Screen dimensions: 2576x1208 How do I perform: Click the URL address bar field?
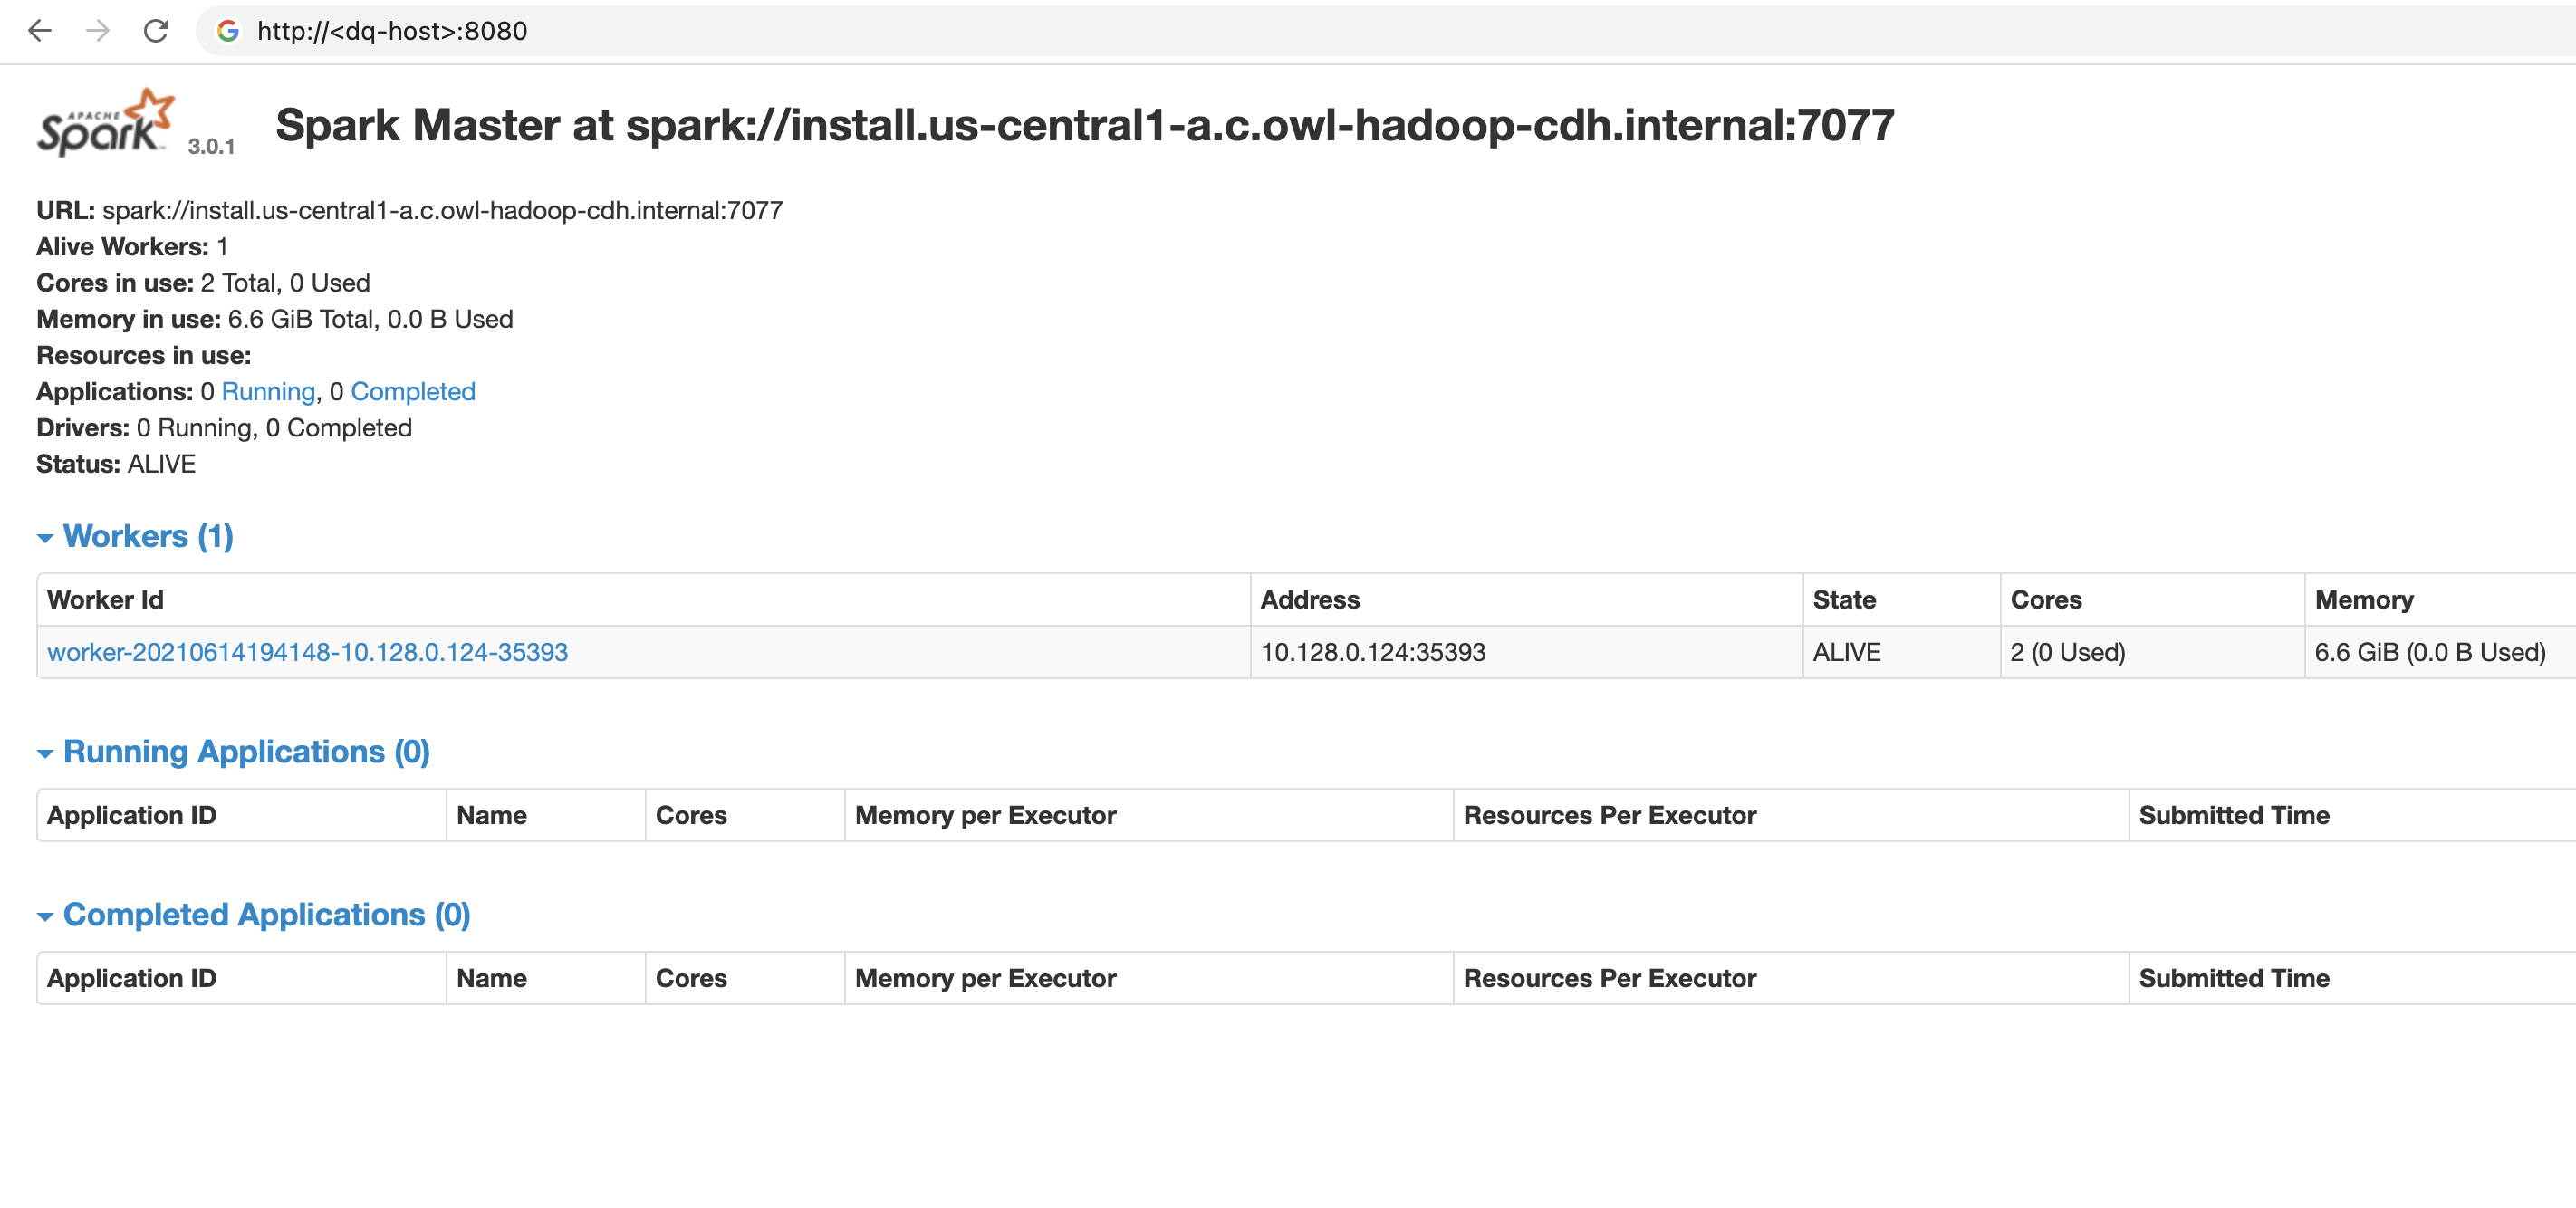[x=1200, y=31]
